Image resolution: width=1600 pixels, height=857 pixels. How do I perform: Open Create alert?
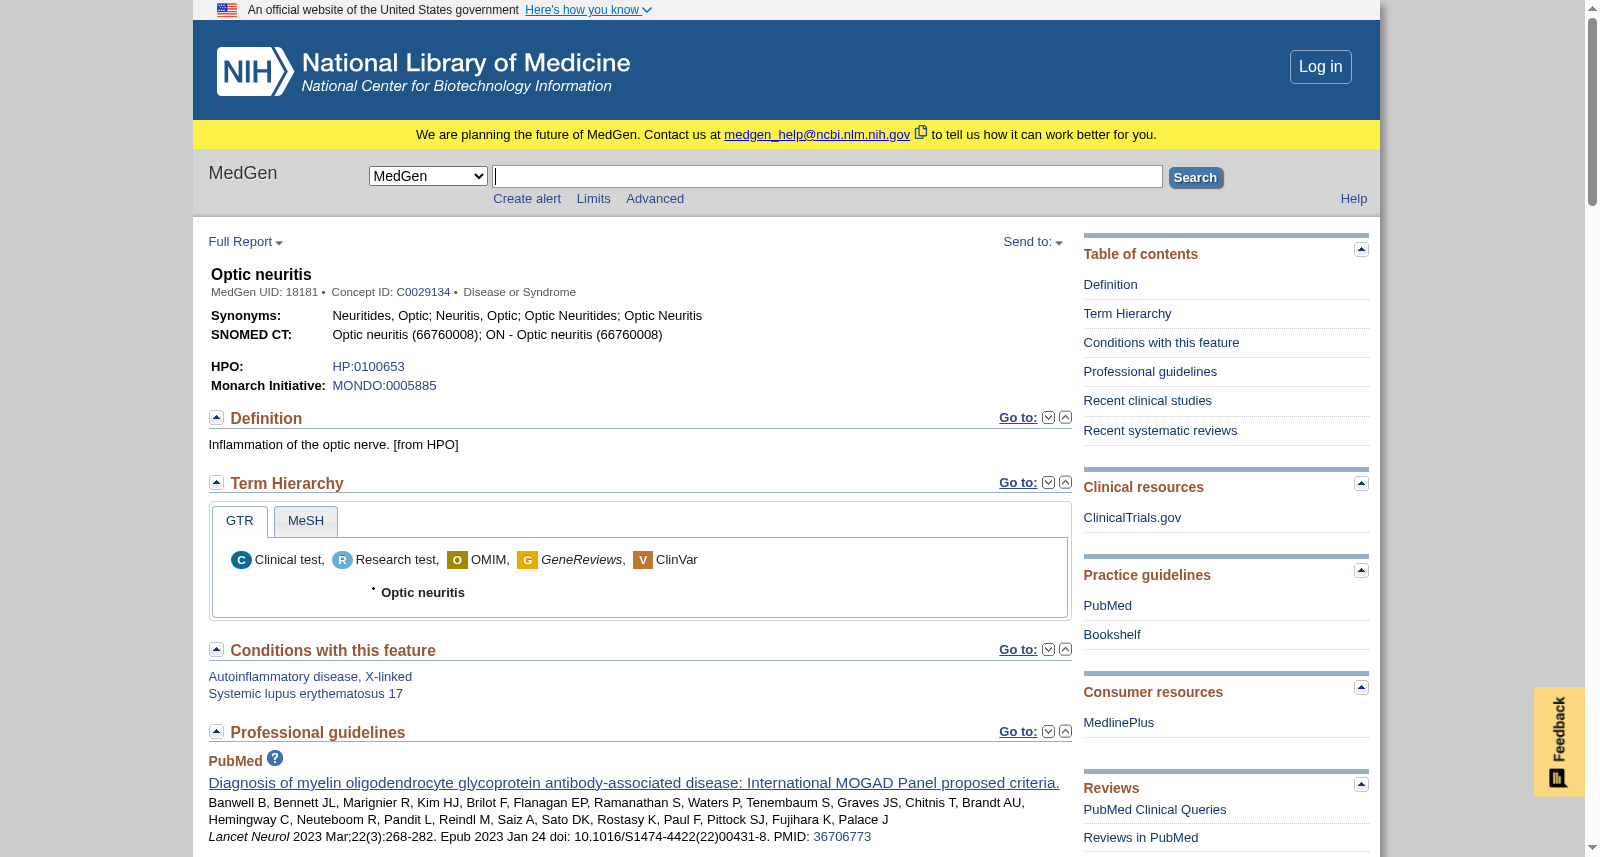pyautogui.click(x=527, y=199)
